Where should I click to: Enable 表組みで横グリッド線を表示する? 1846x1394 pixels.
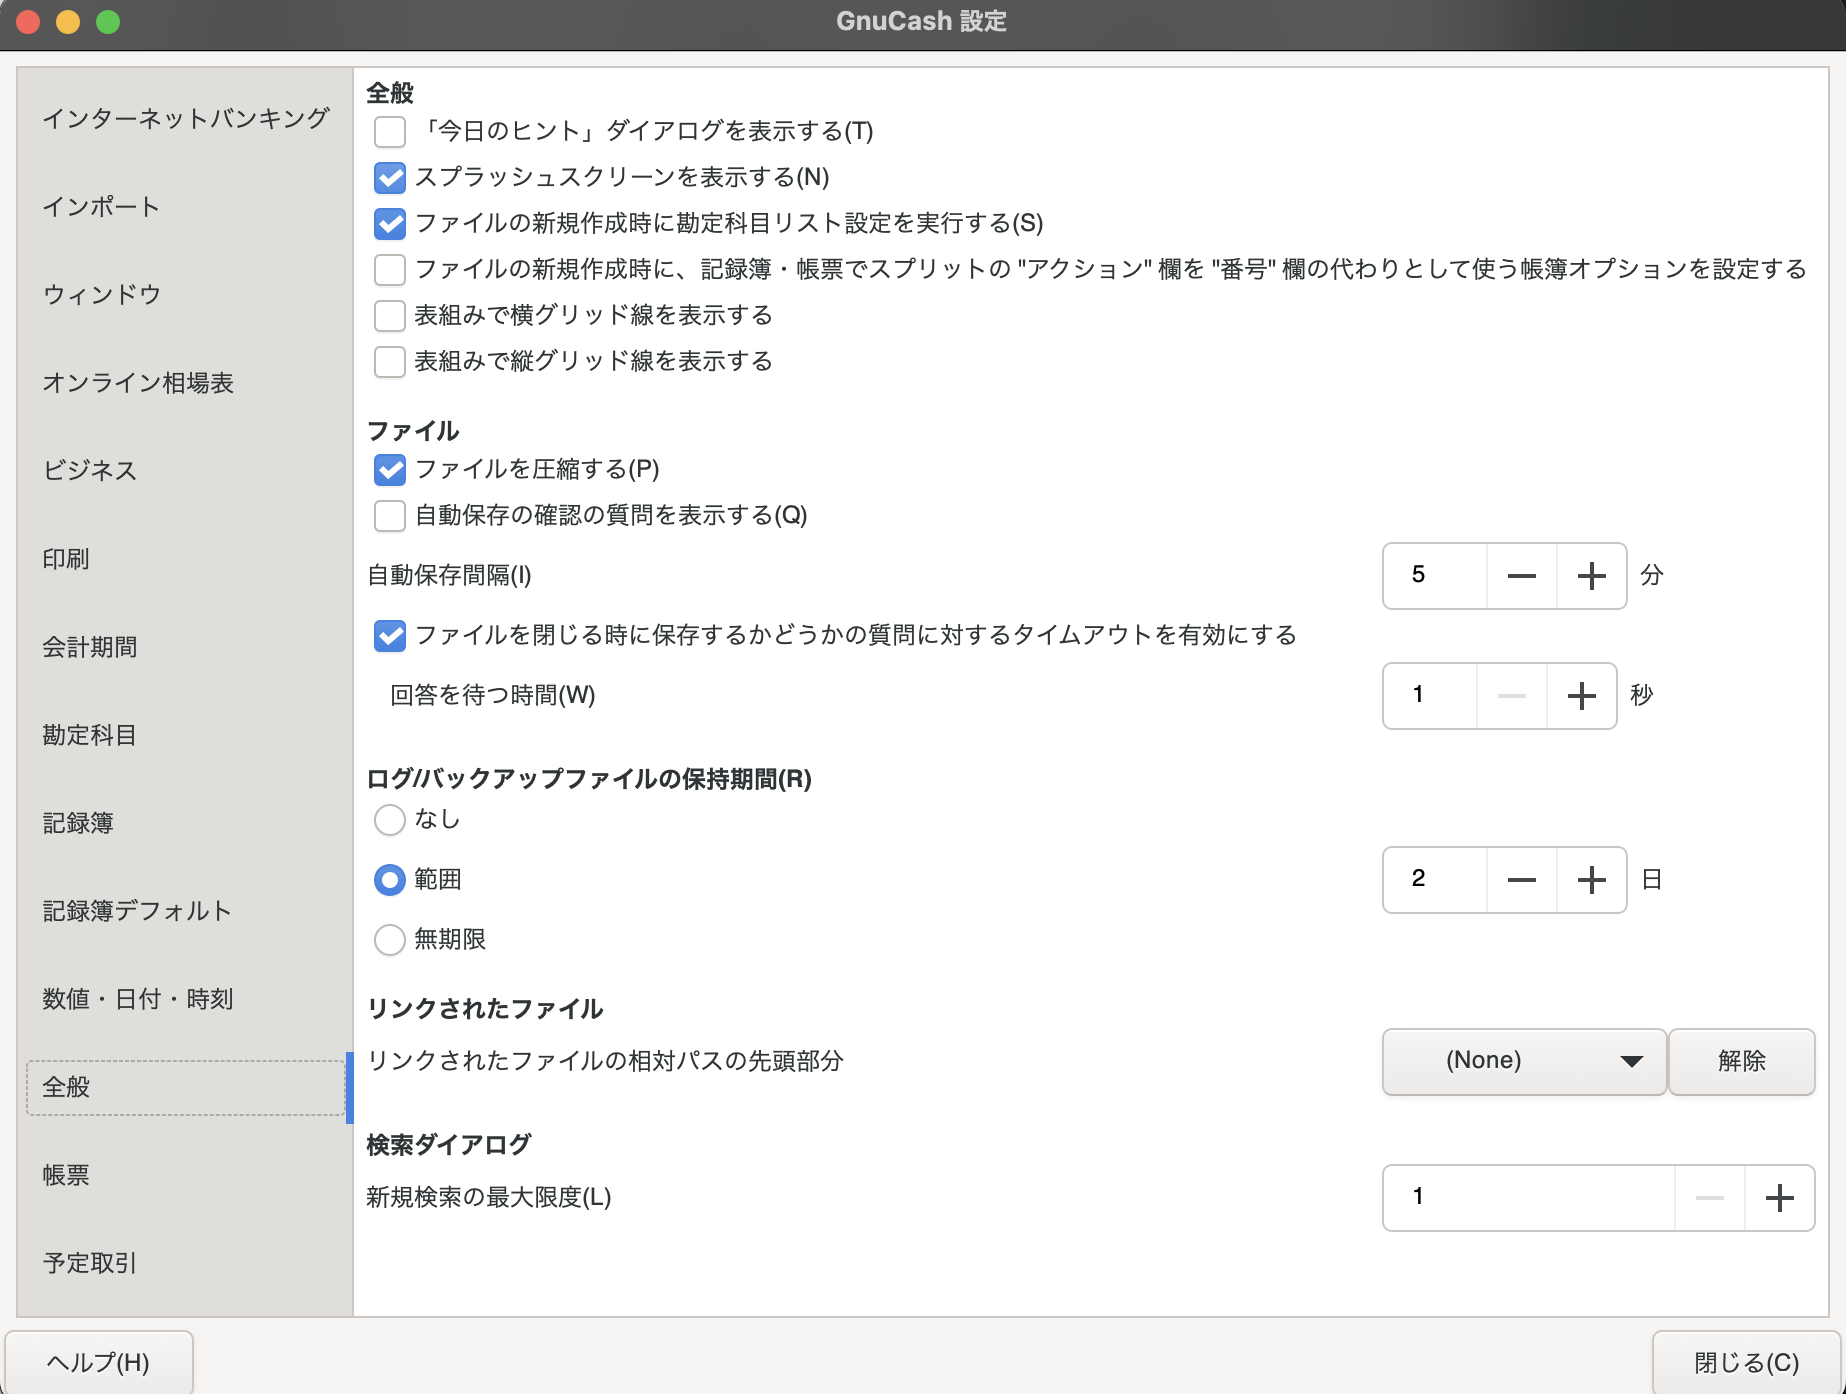coord(389,315)
